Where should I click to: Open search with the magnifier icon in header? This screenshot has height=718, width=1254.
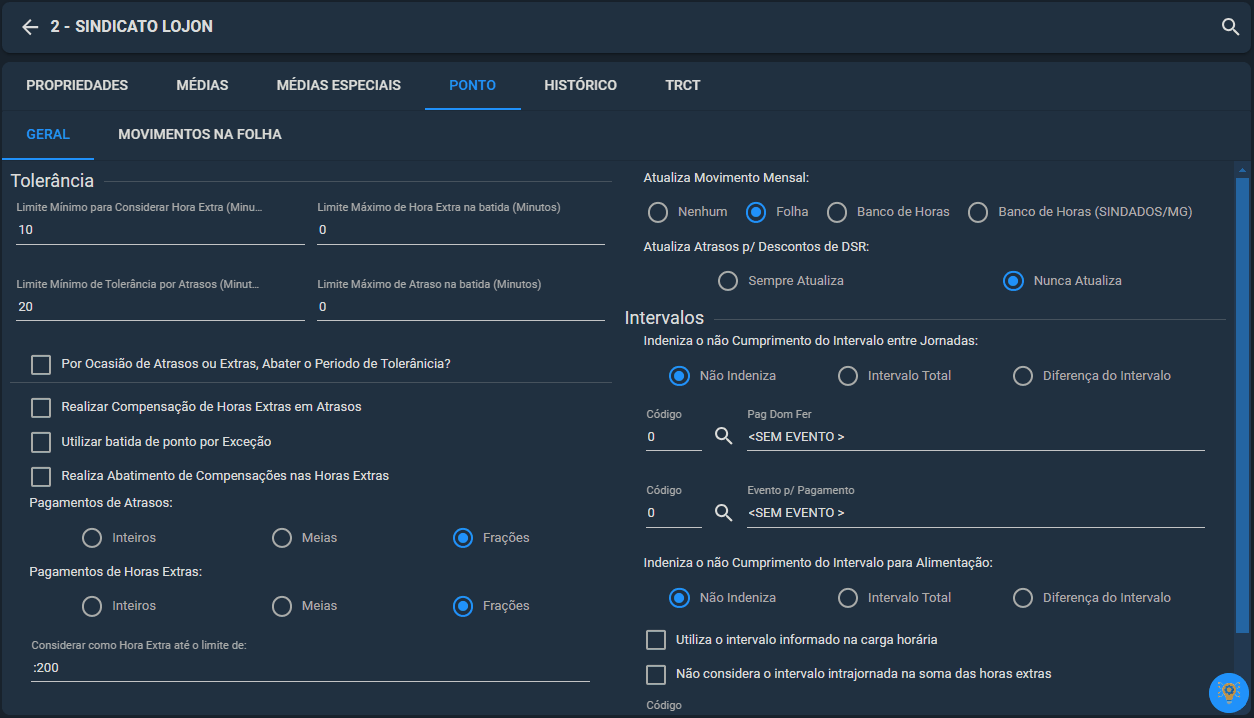pos(1231,27)
